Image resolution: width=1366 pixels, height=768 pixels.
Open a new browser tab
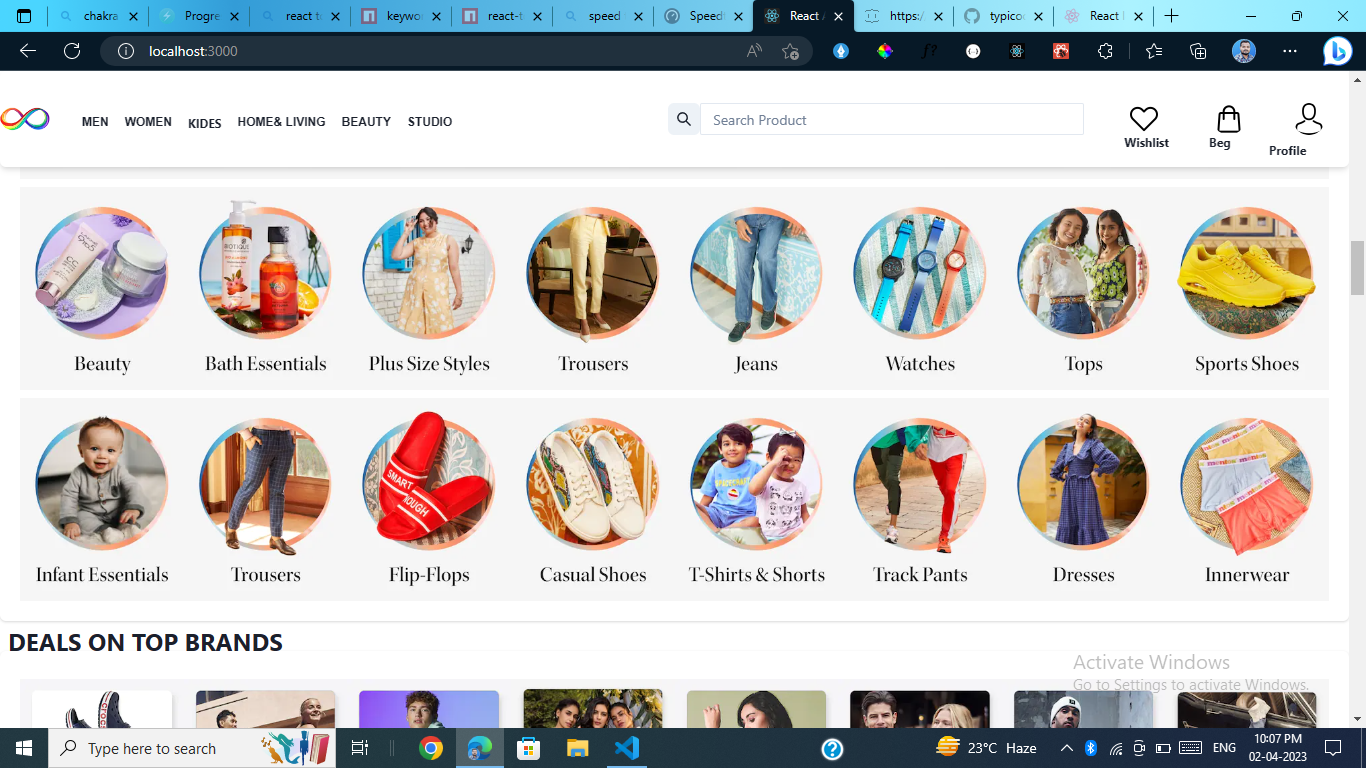[x=1172, y=16]
